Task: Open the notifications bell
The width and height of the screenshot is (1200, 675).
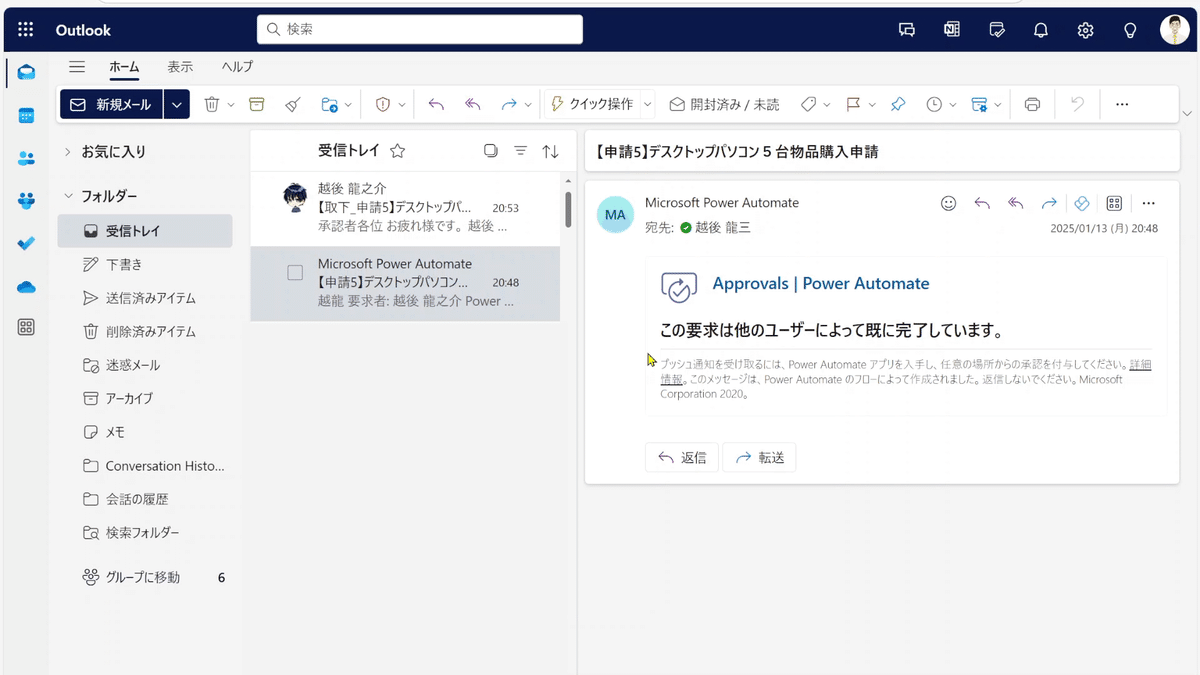Action: (1041, 30)
